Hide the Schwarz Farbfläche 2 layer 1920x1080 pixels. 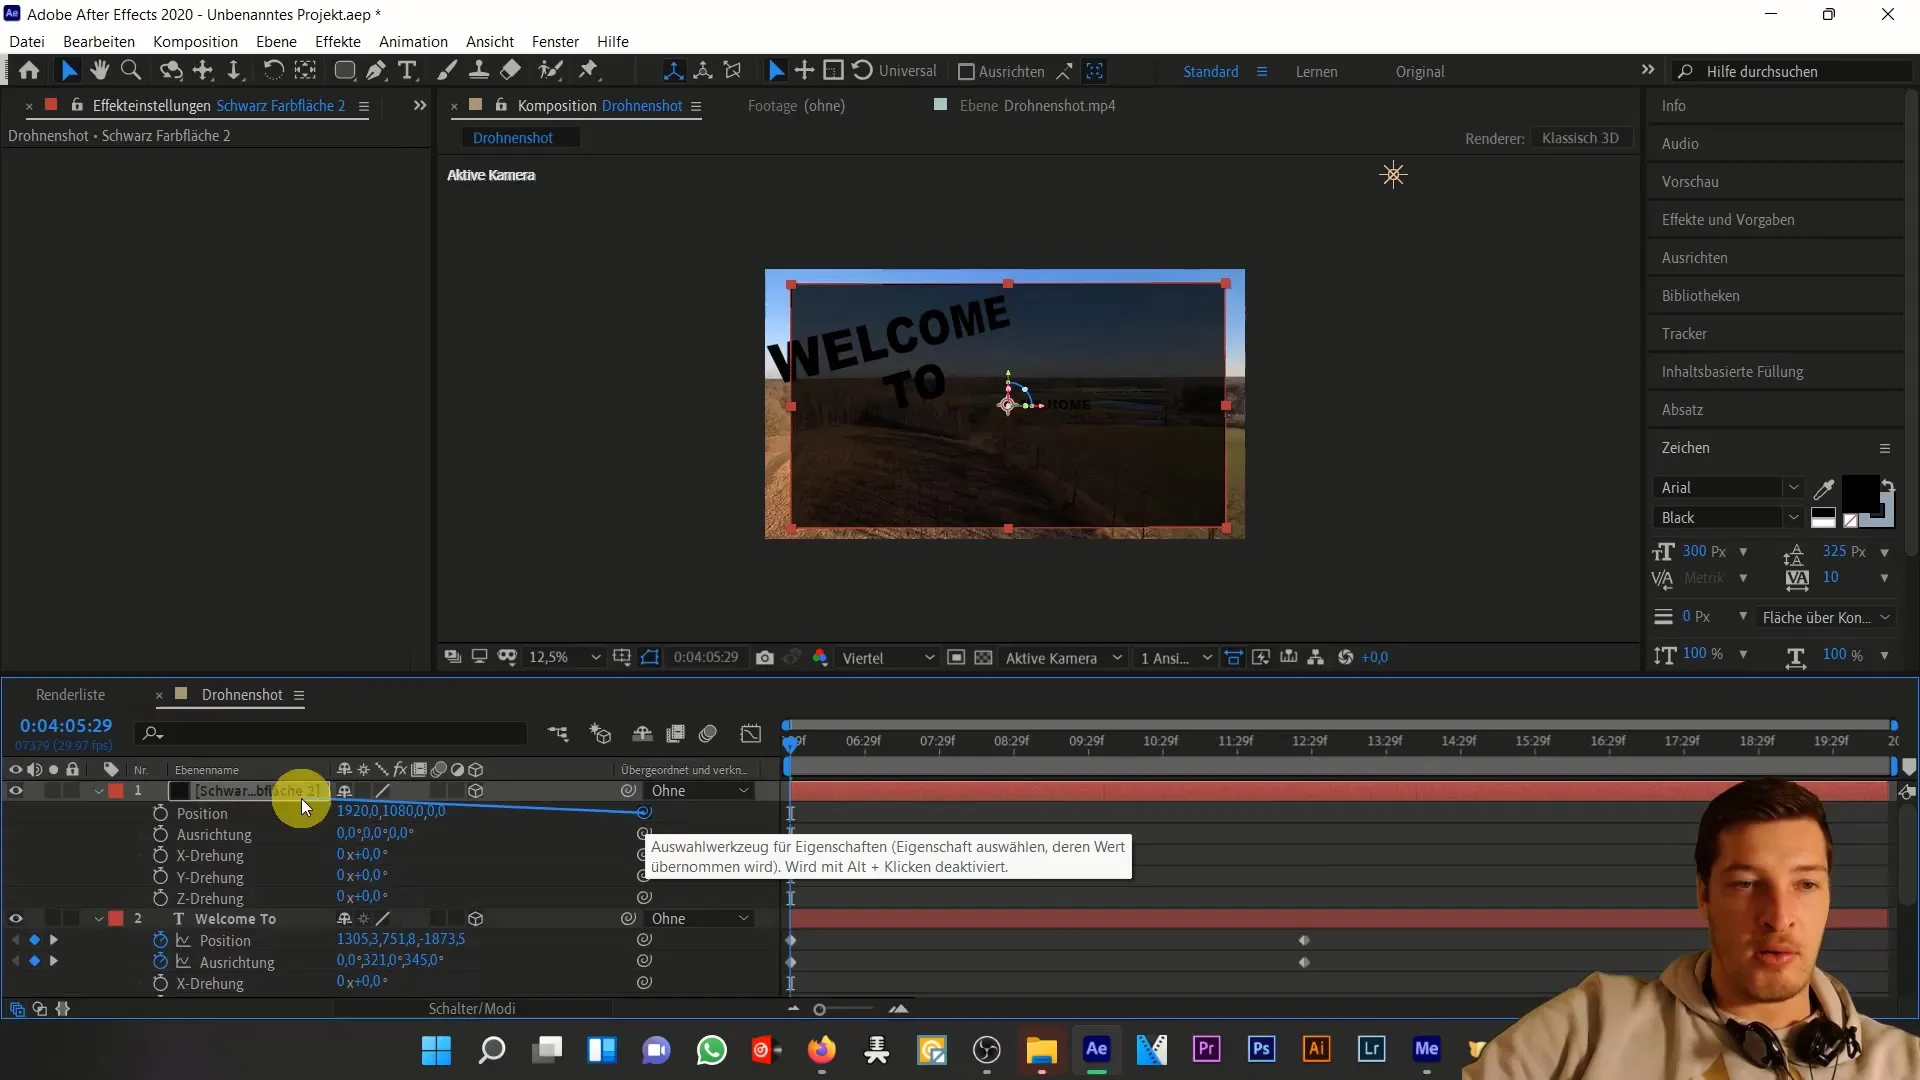pos(16,791)
